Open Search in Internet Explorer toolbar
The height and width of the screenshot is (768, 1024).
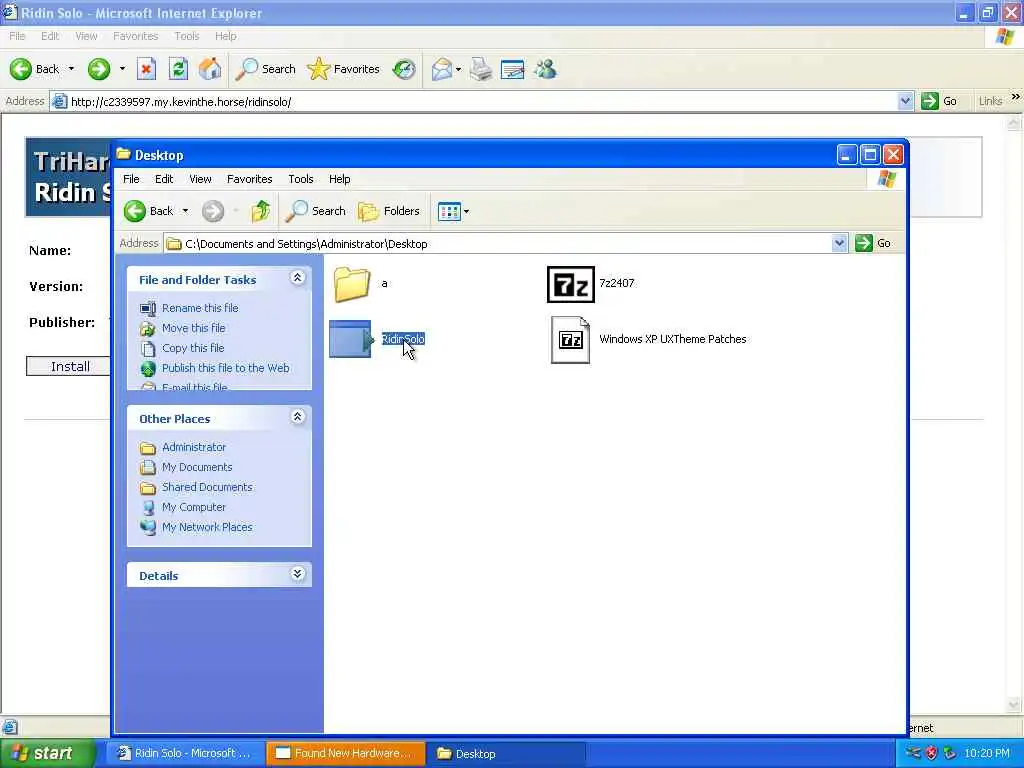tap(266, 69)
